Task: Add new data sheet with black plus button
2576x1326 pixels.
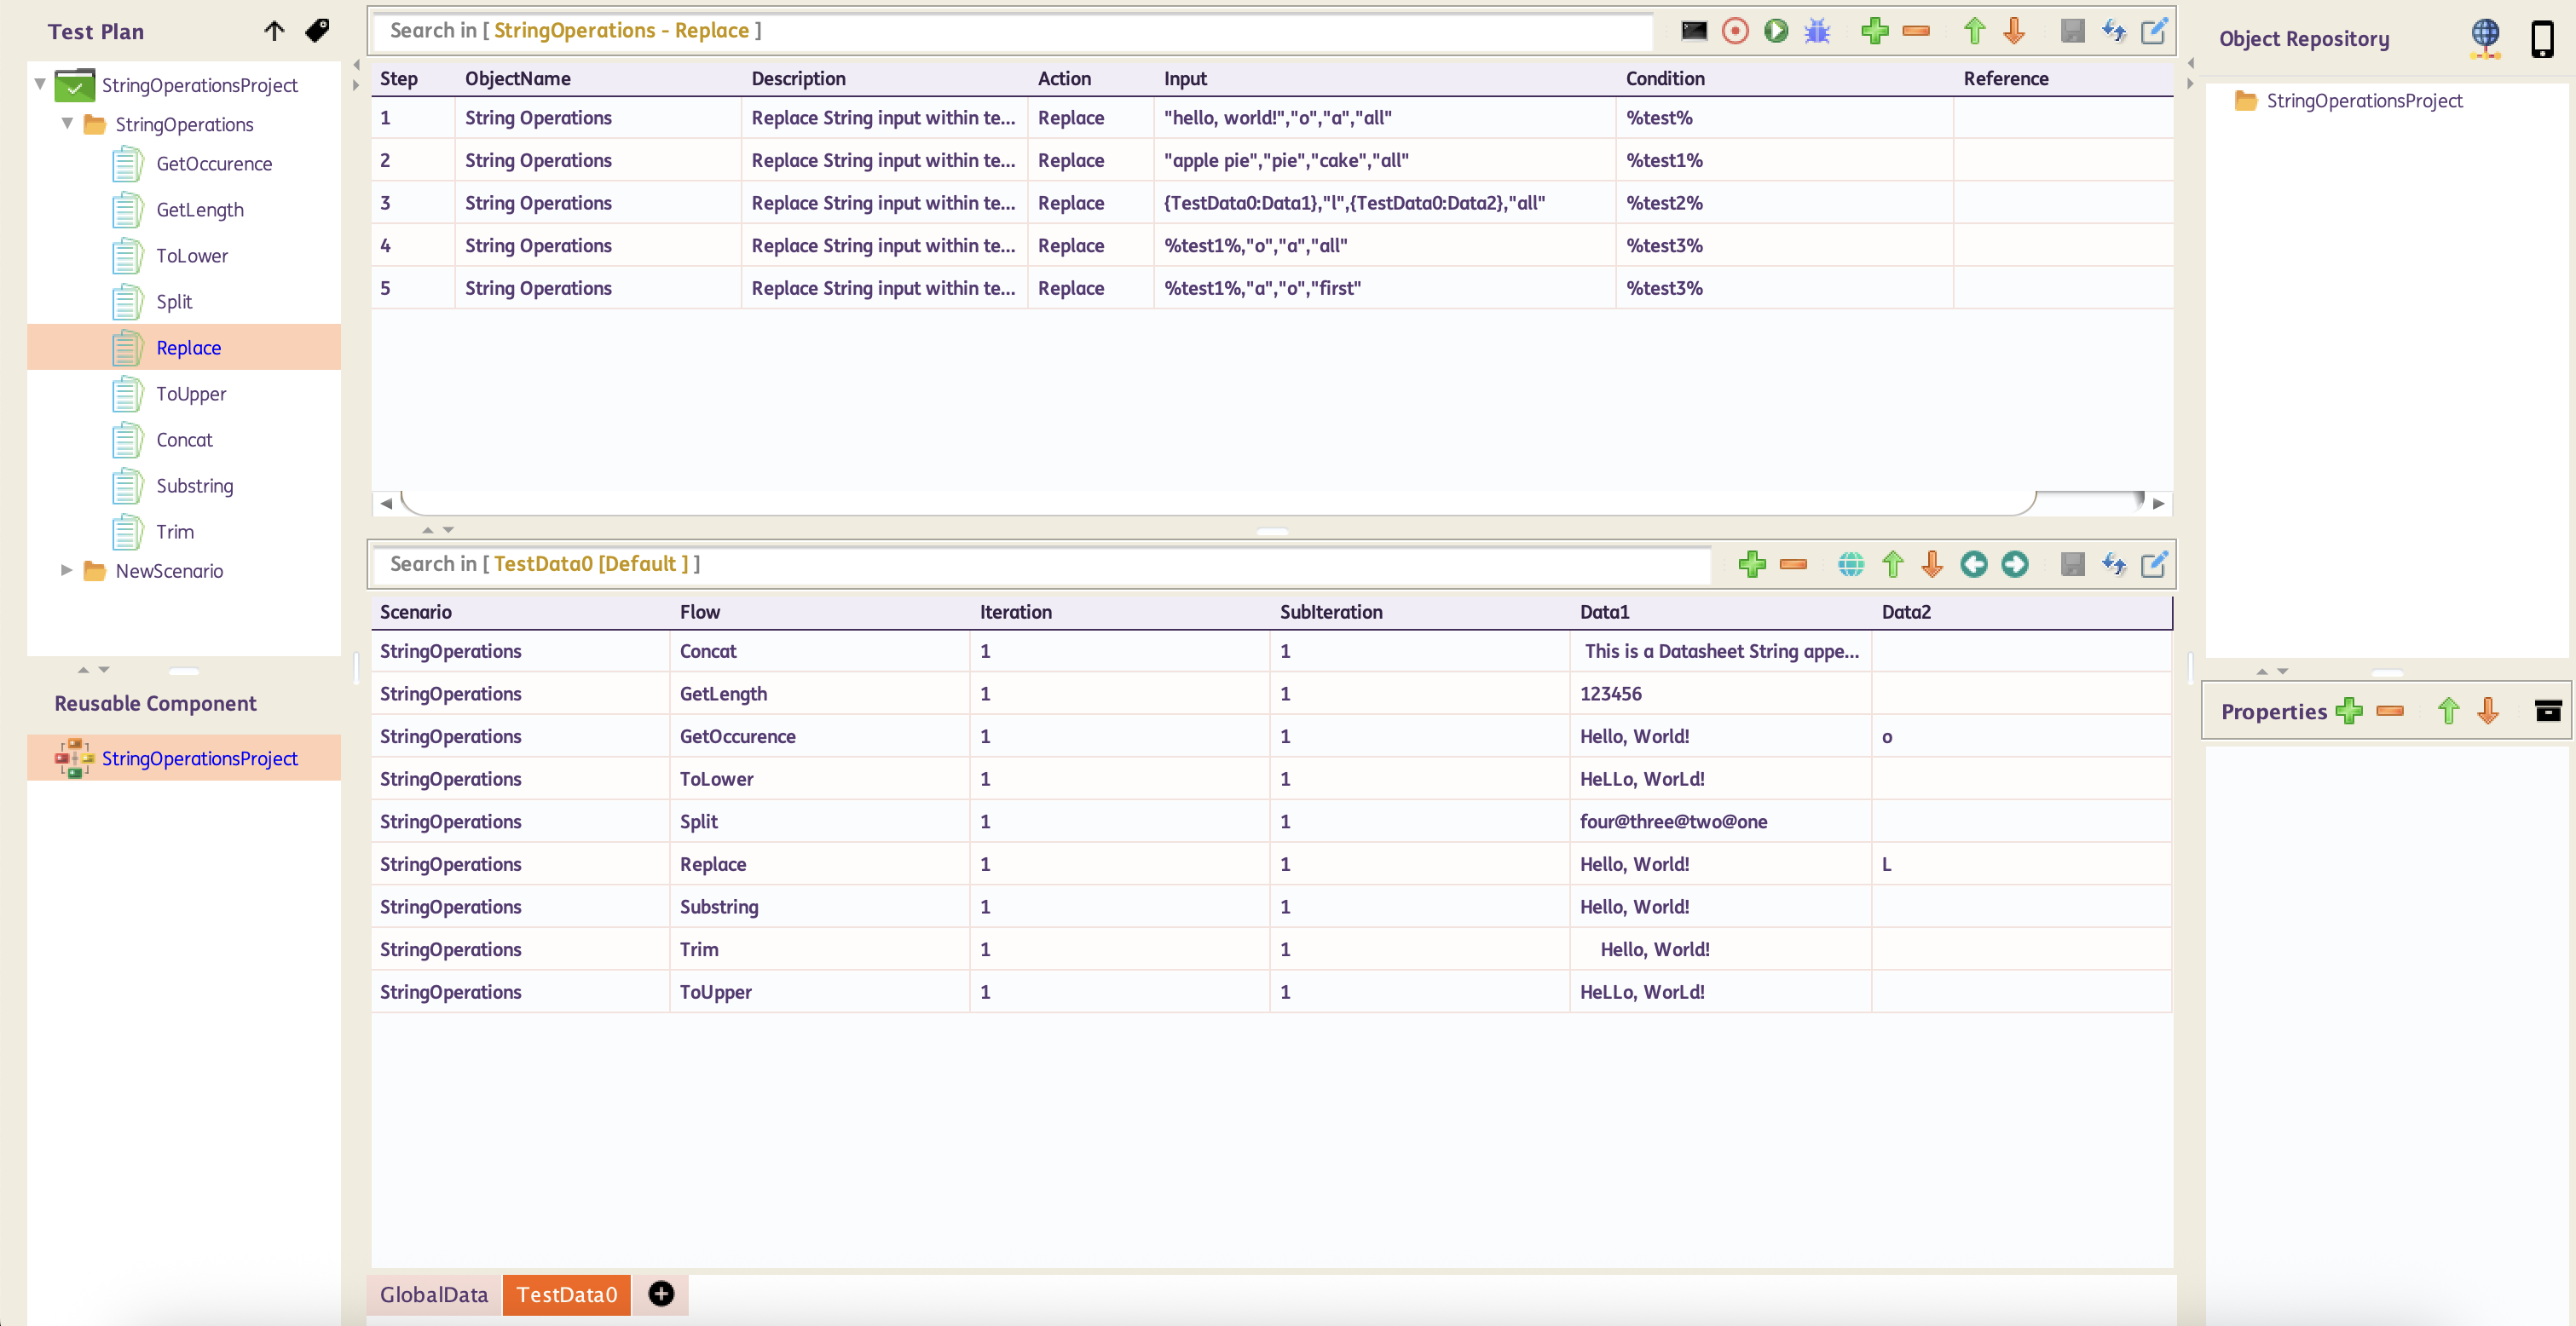Action: pos(661,1294)
